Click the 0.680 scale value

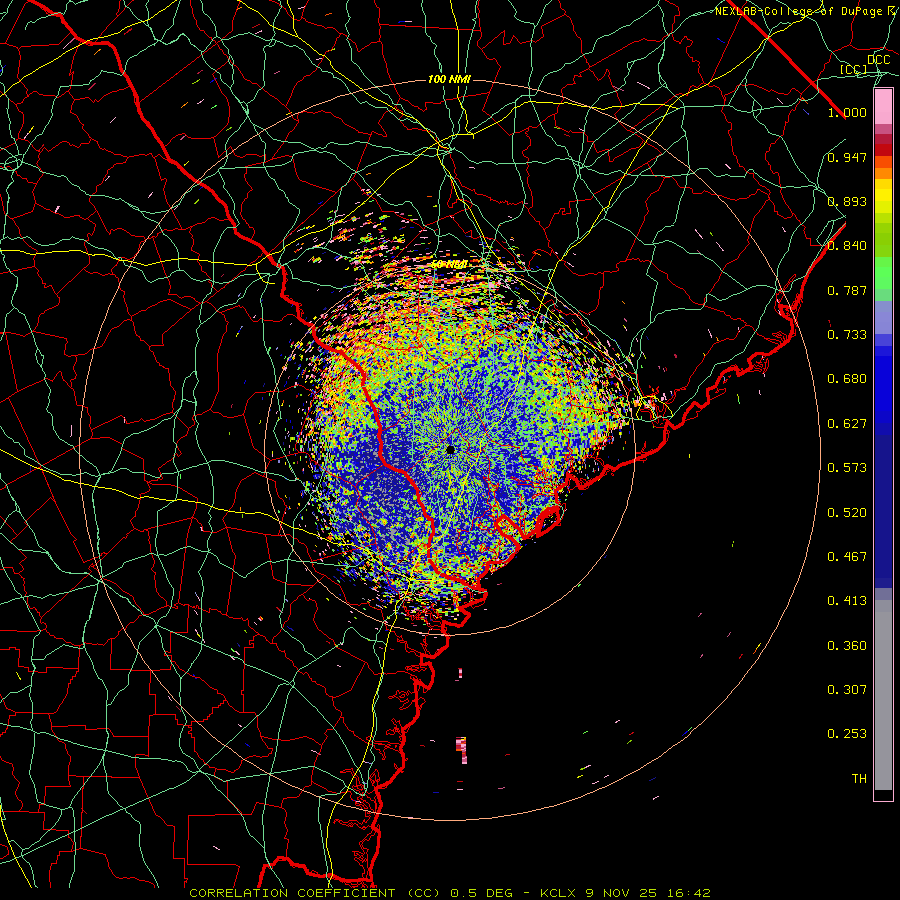[x=847, y=379]
